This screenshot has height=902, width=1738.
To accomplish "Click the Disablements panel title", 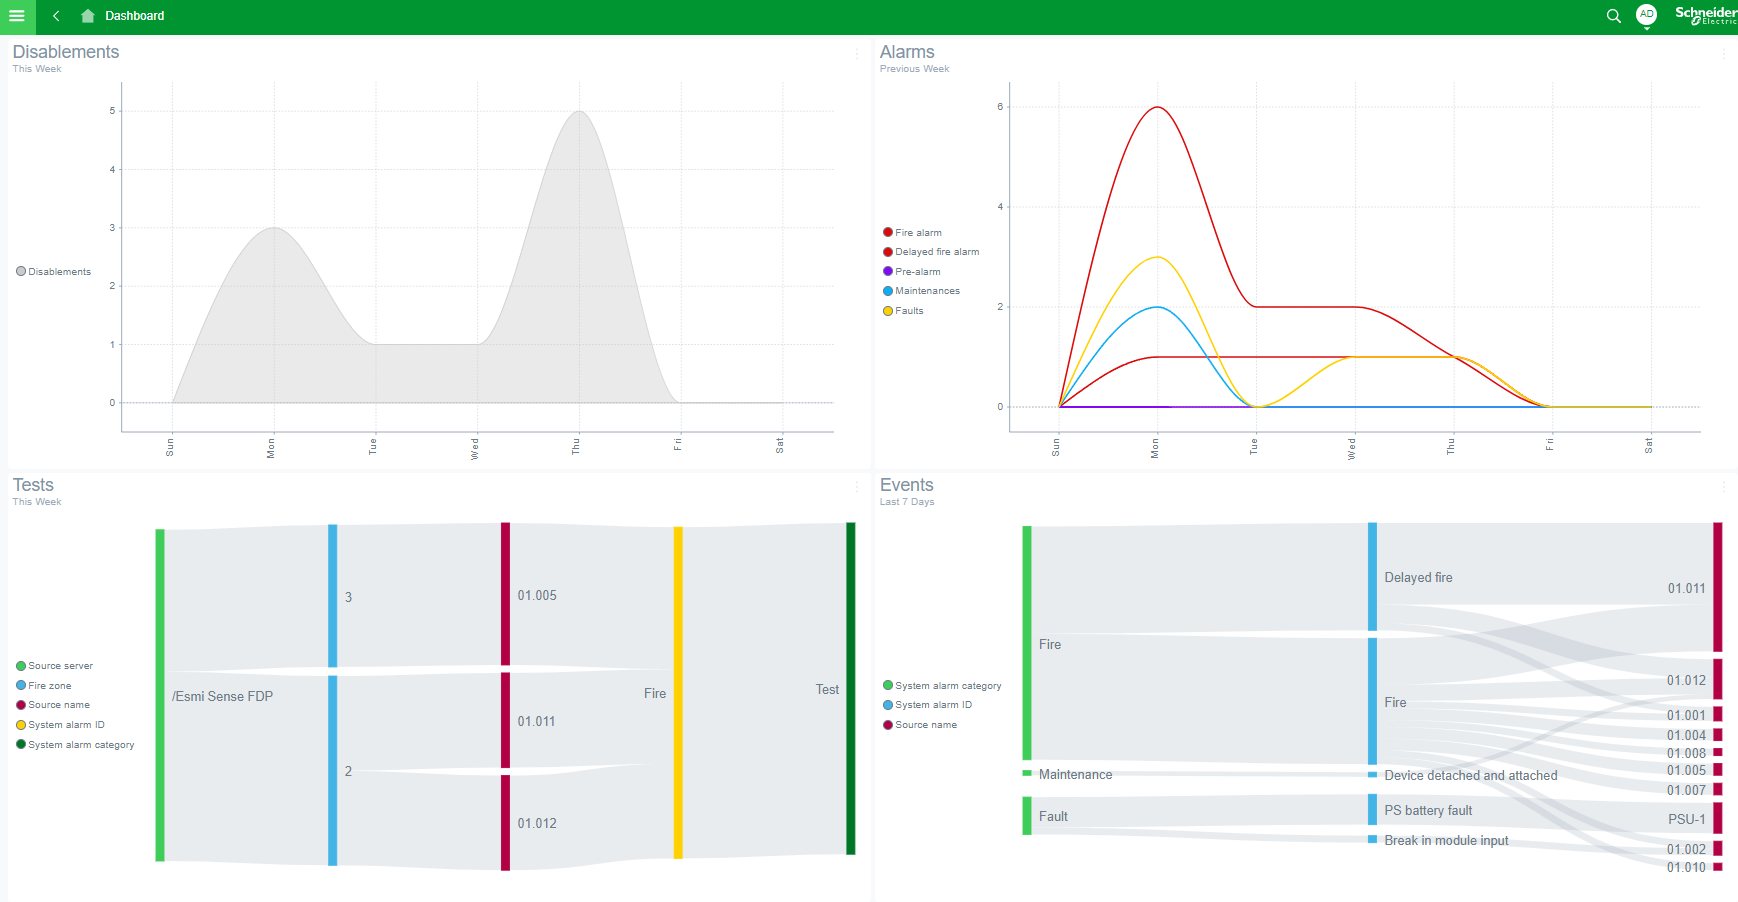I will 66,52.
